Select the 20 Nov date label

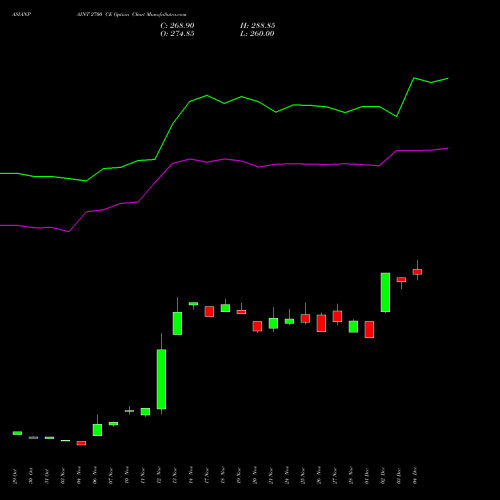pyautogui.click(x=255, y=476)
